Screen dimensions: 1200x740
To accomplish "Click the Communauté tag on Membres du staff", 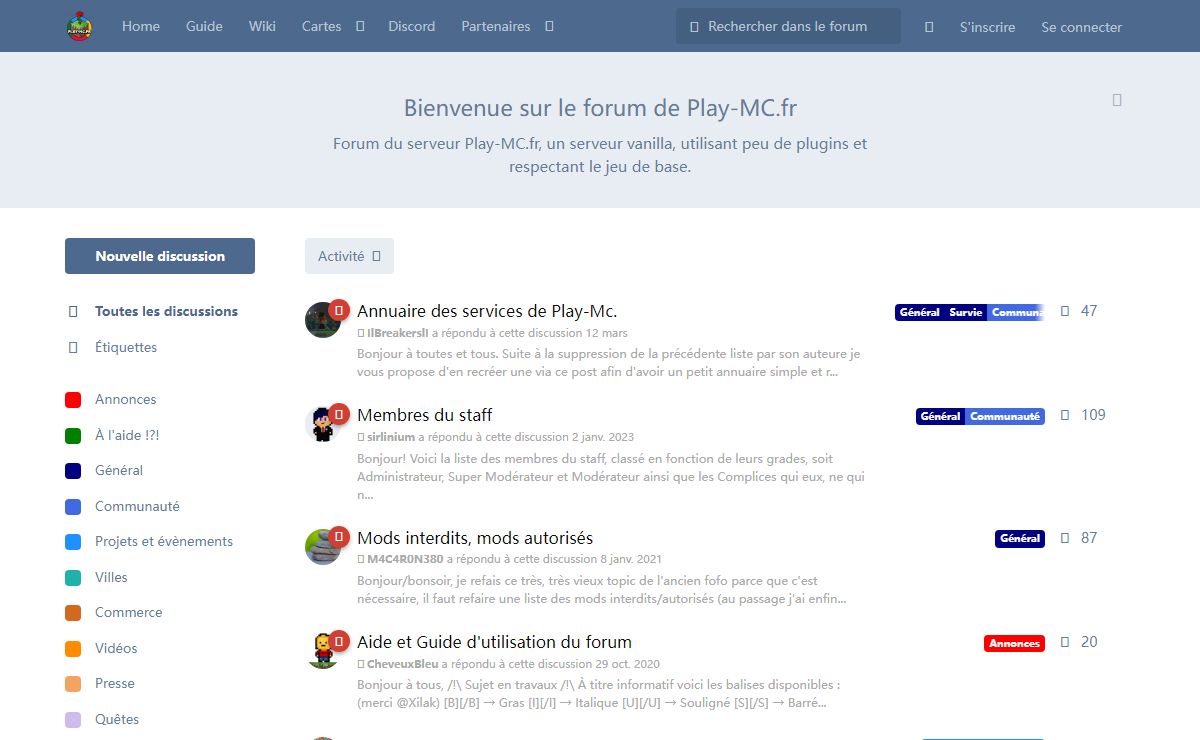I will click(1005, 416).
